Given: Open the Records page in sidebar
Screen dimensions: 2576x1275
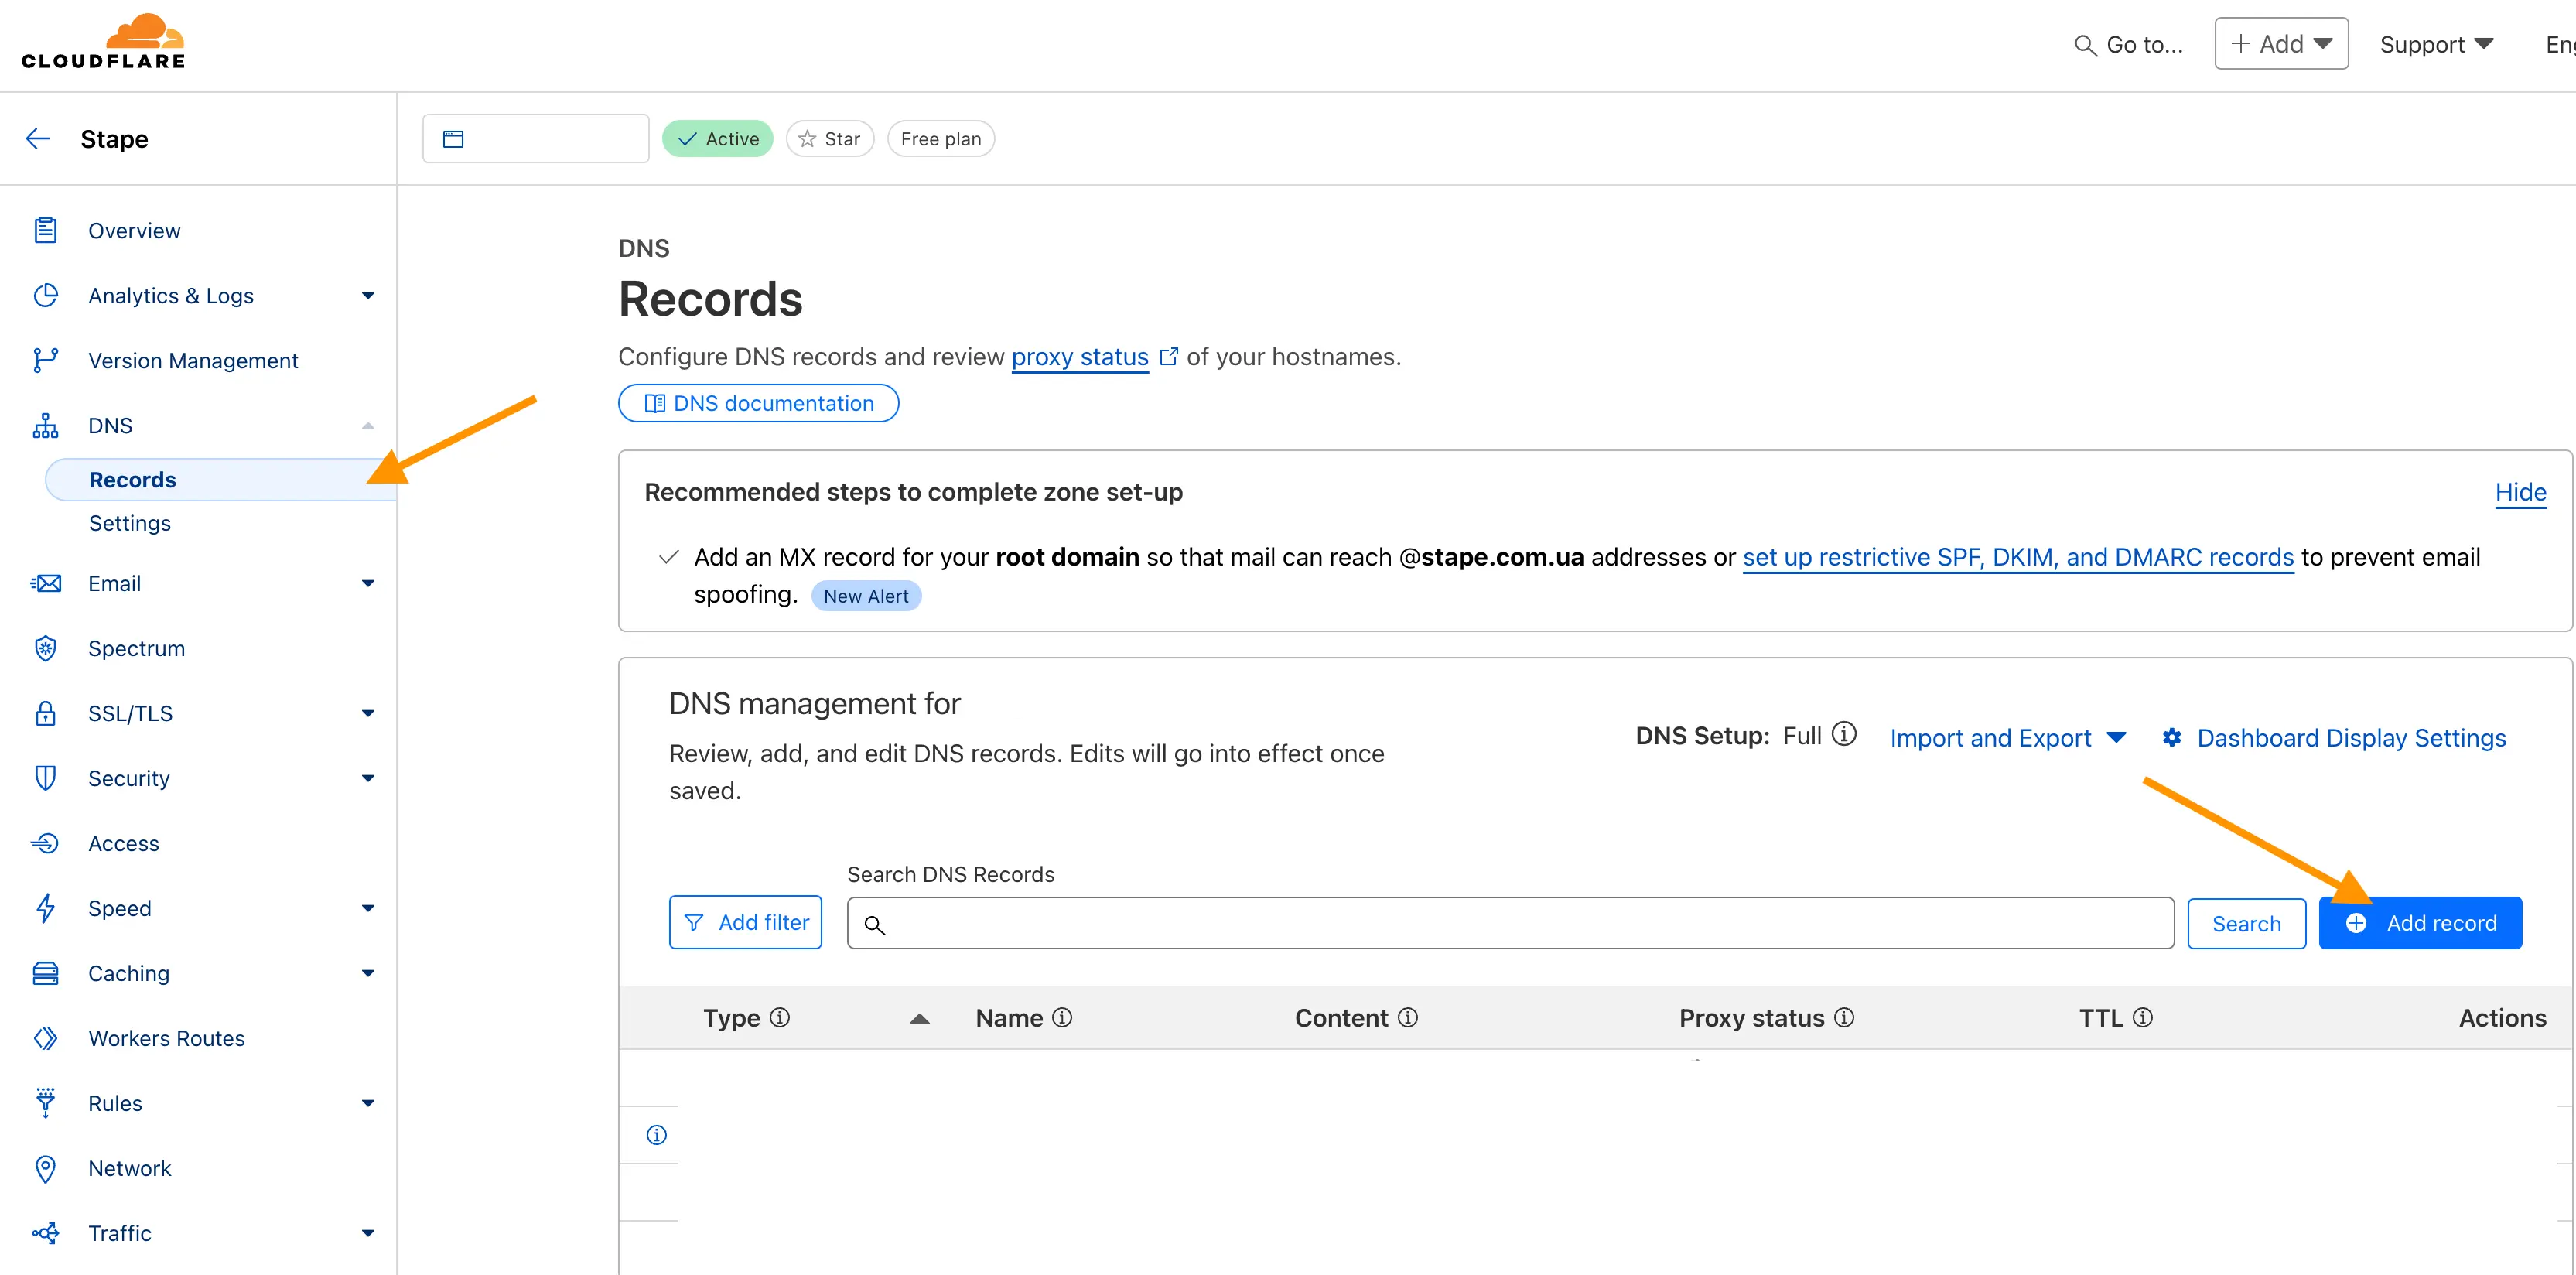Looking at the screenshot, I should (x=221, y=480).
